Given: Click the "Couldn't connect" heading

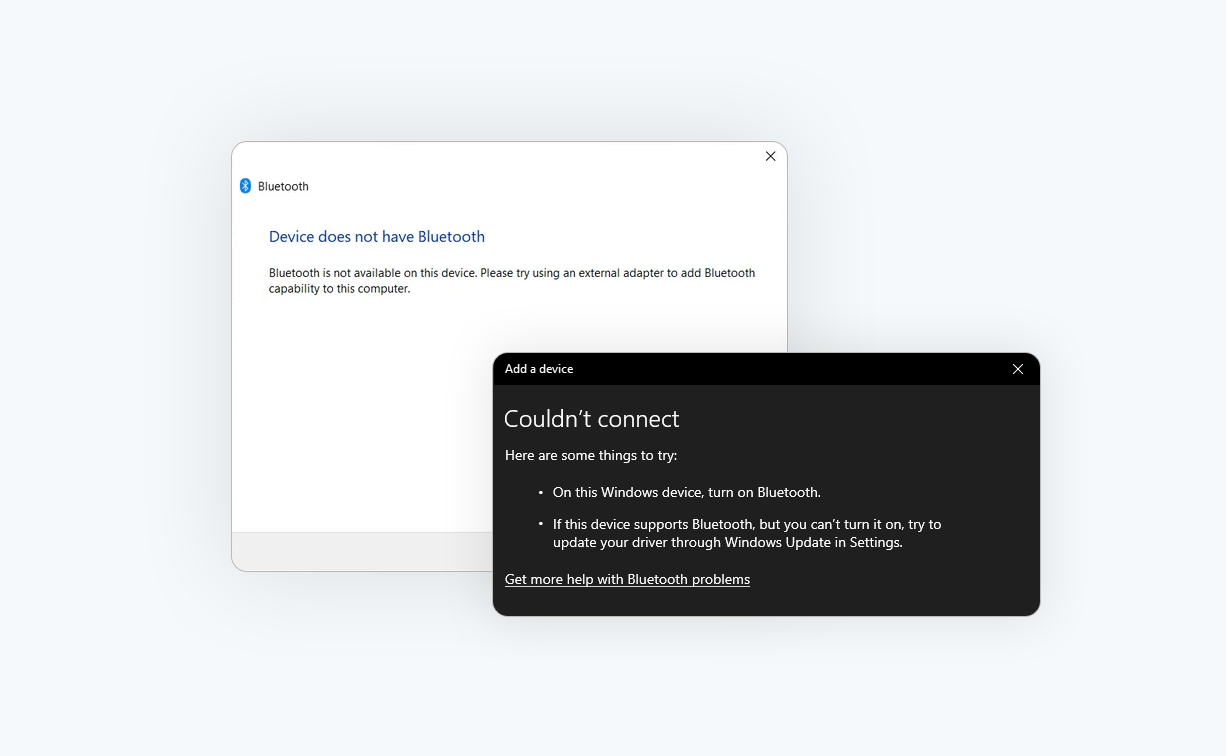Looking at the screenshot, I should coord(591,418).
